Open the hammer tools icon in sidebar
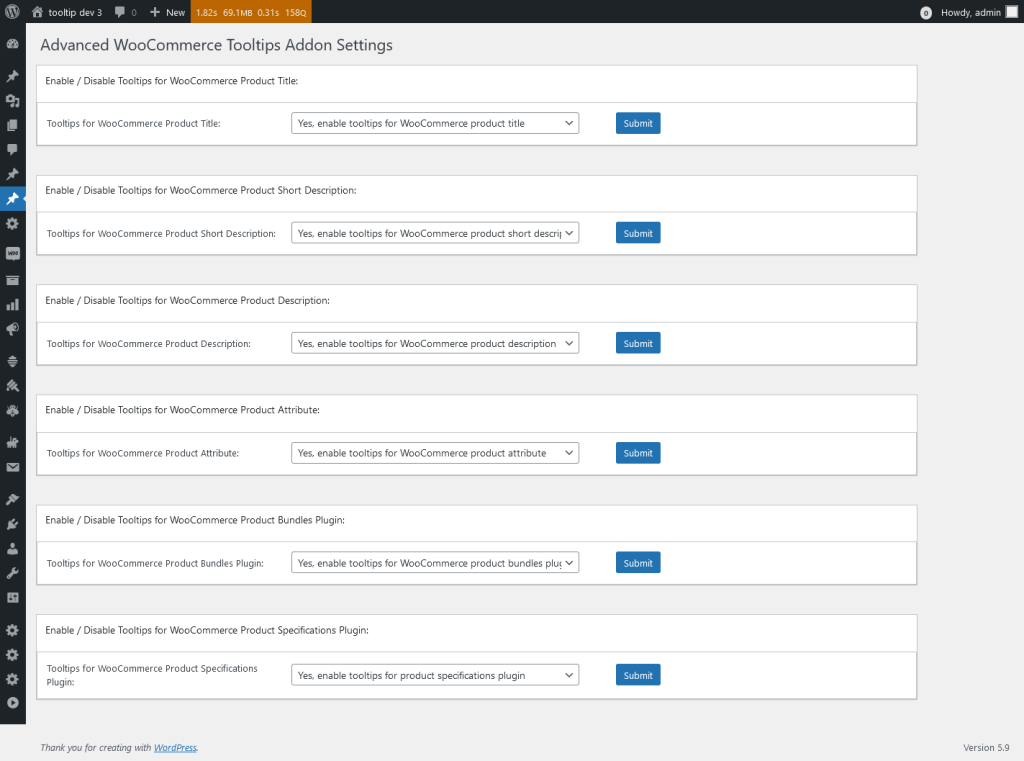 (x=12, y=386)
